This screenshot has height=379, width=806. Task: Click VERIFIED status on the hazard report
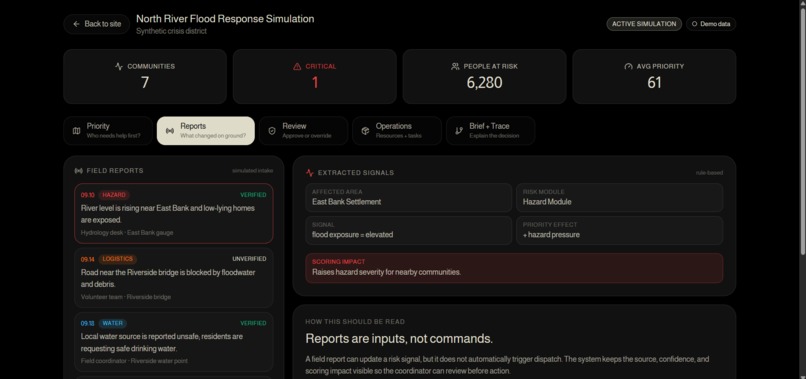pos(253,195)
